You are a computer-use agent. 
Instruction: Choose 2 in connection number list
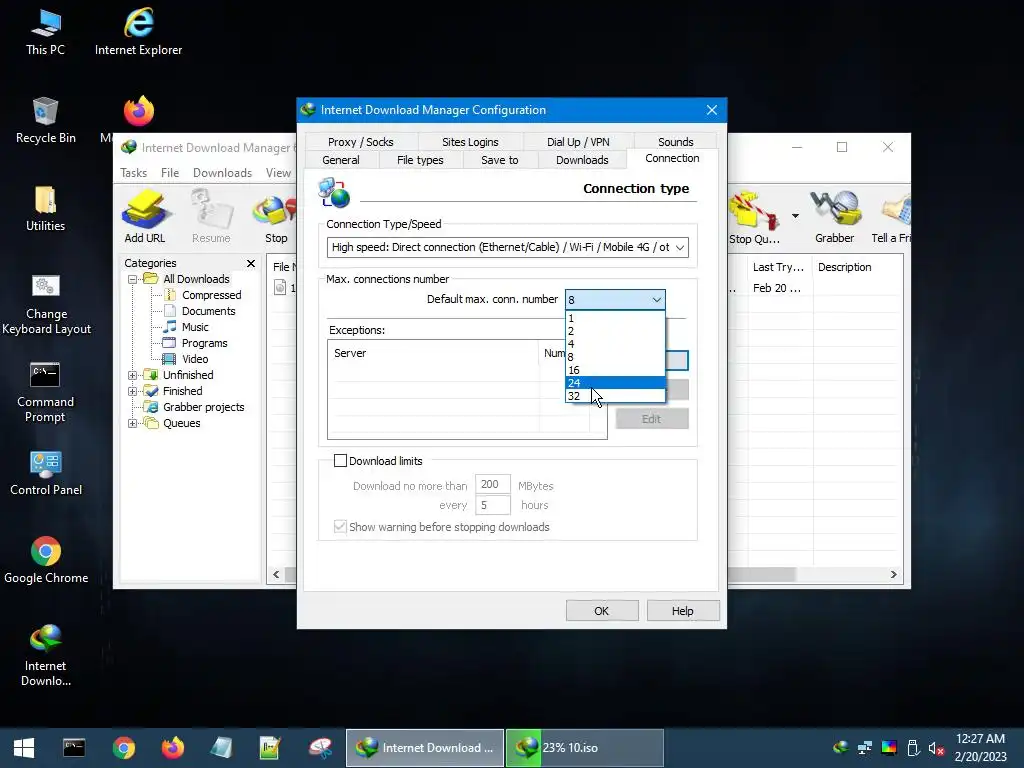coord(615,331)
